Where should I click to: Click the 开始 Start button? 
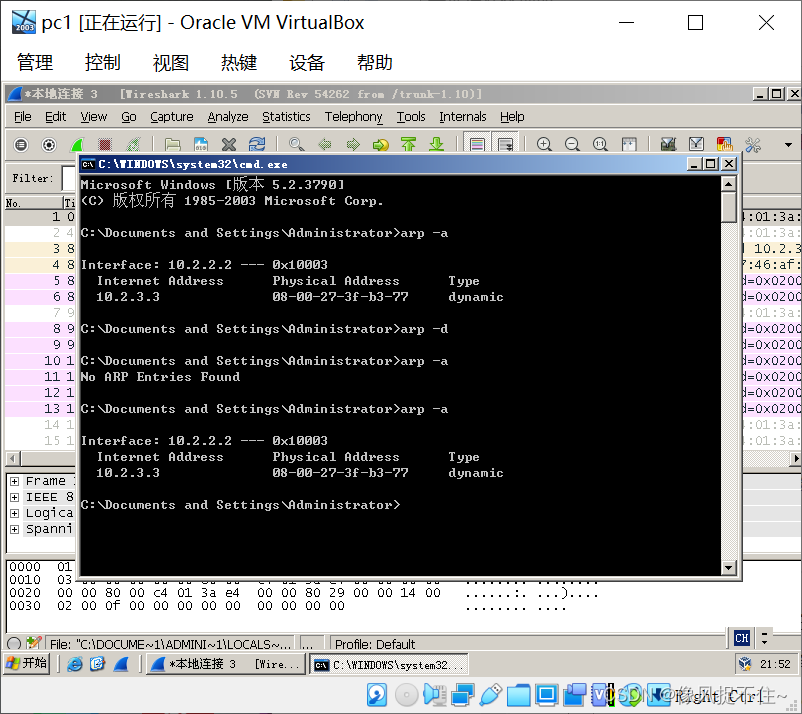coord(27,664)
